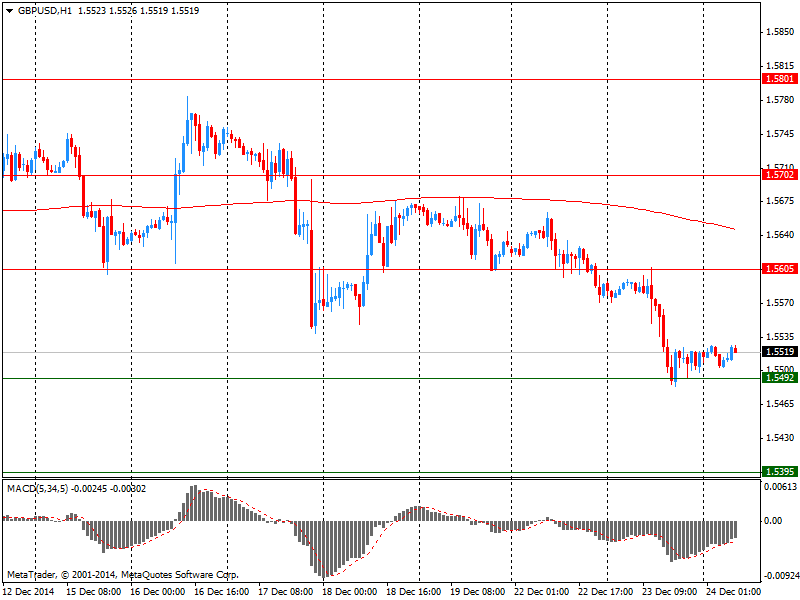Click the 1.5850 price scale value

pos(780,32)
